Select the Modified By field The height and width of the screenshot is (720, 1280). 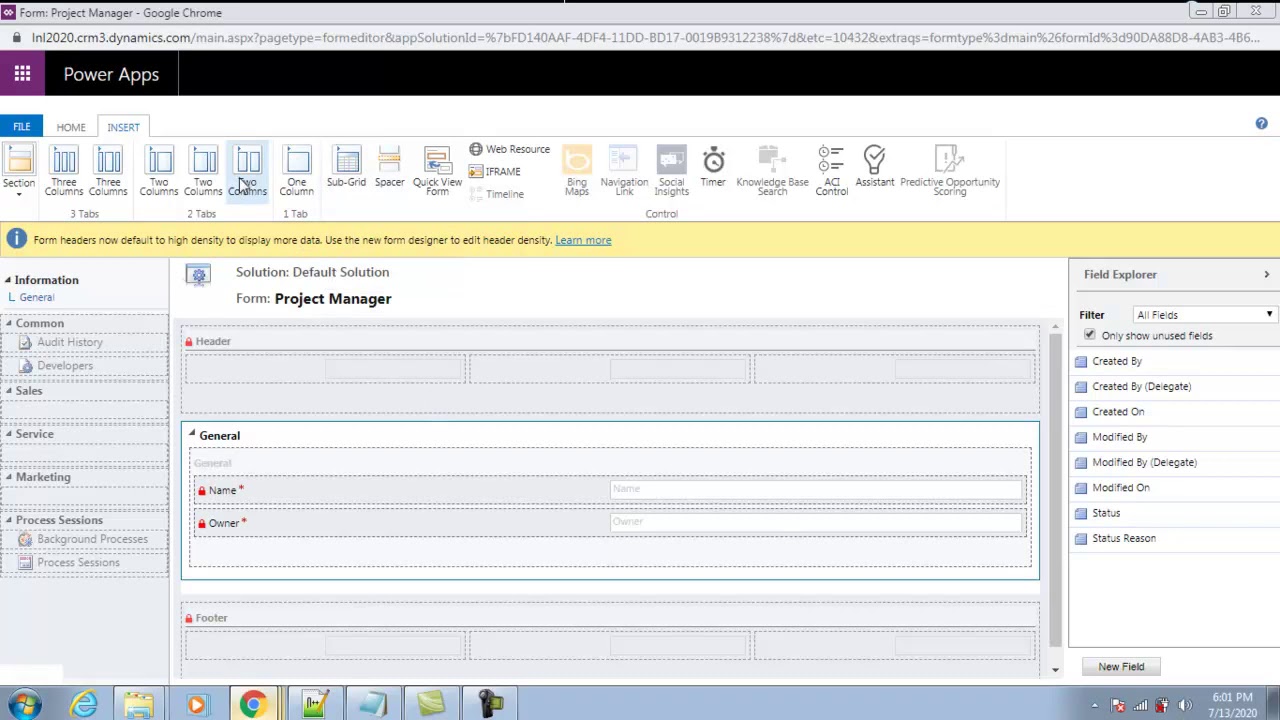1120,437
